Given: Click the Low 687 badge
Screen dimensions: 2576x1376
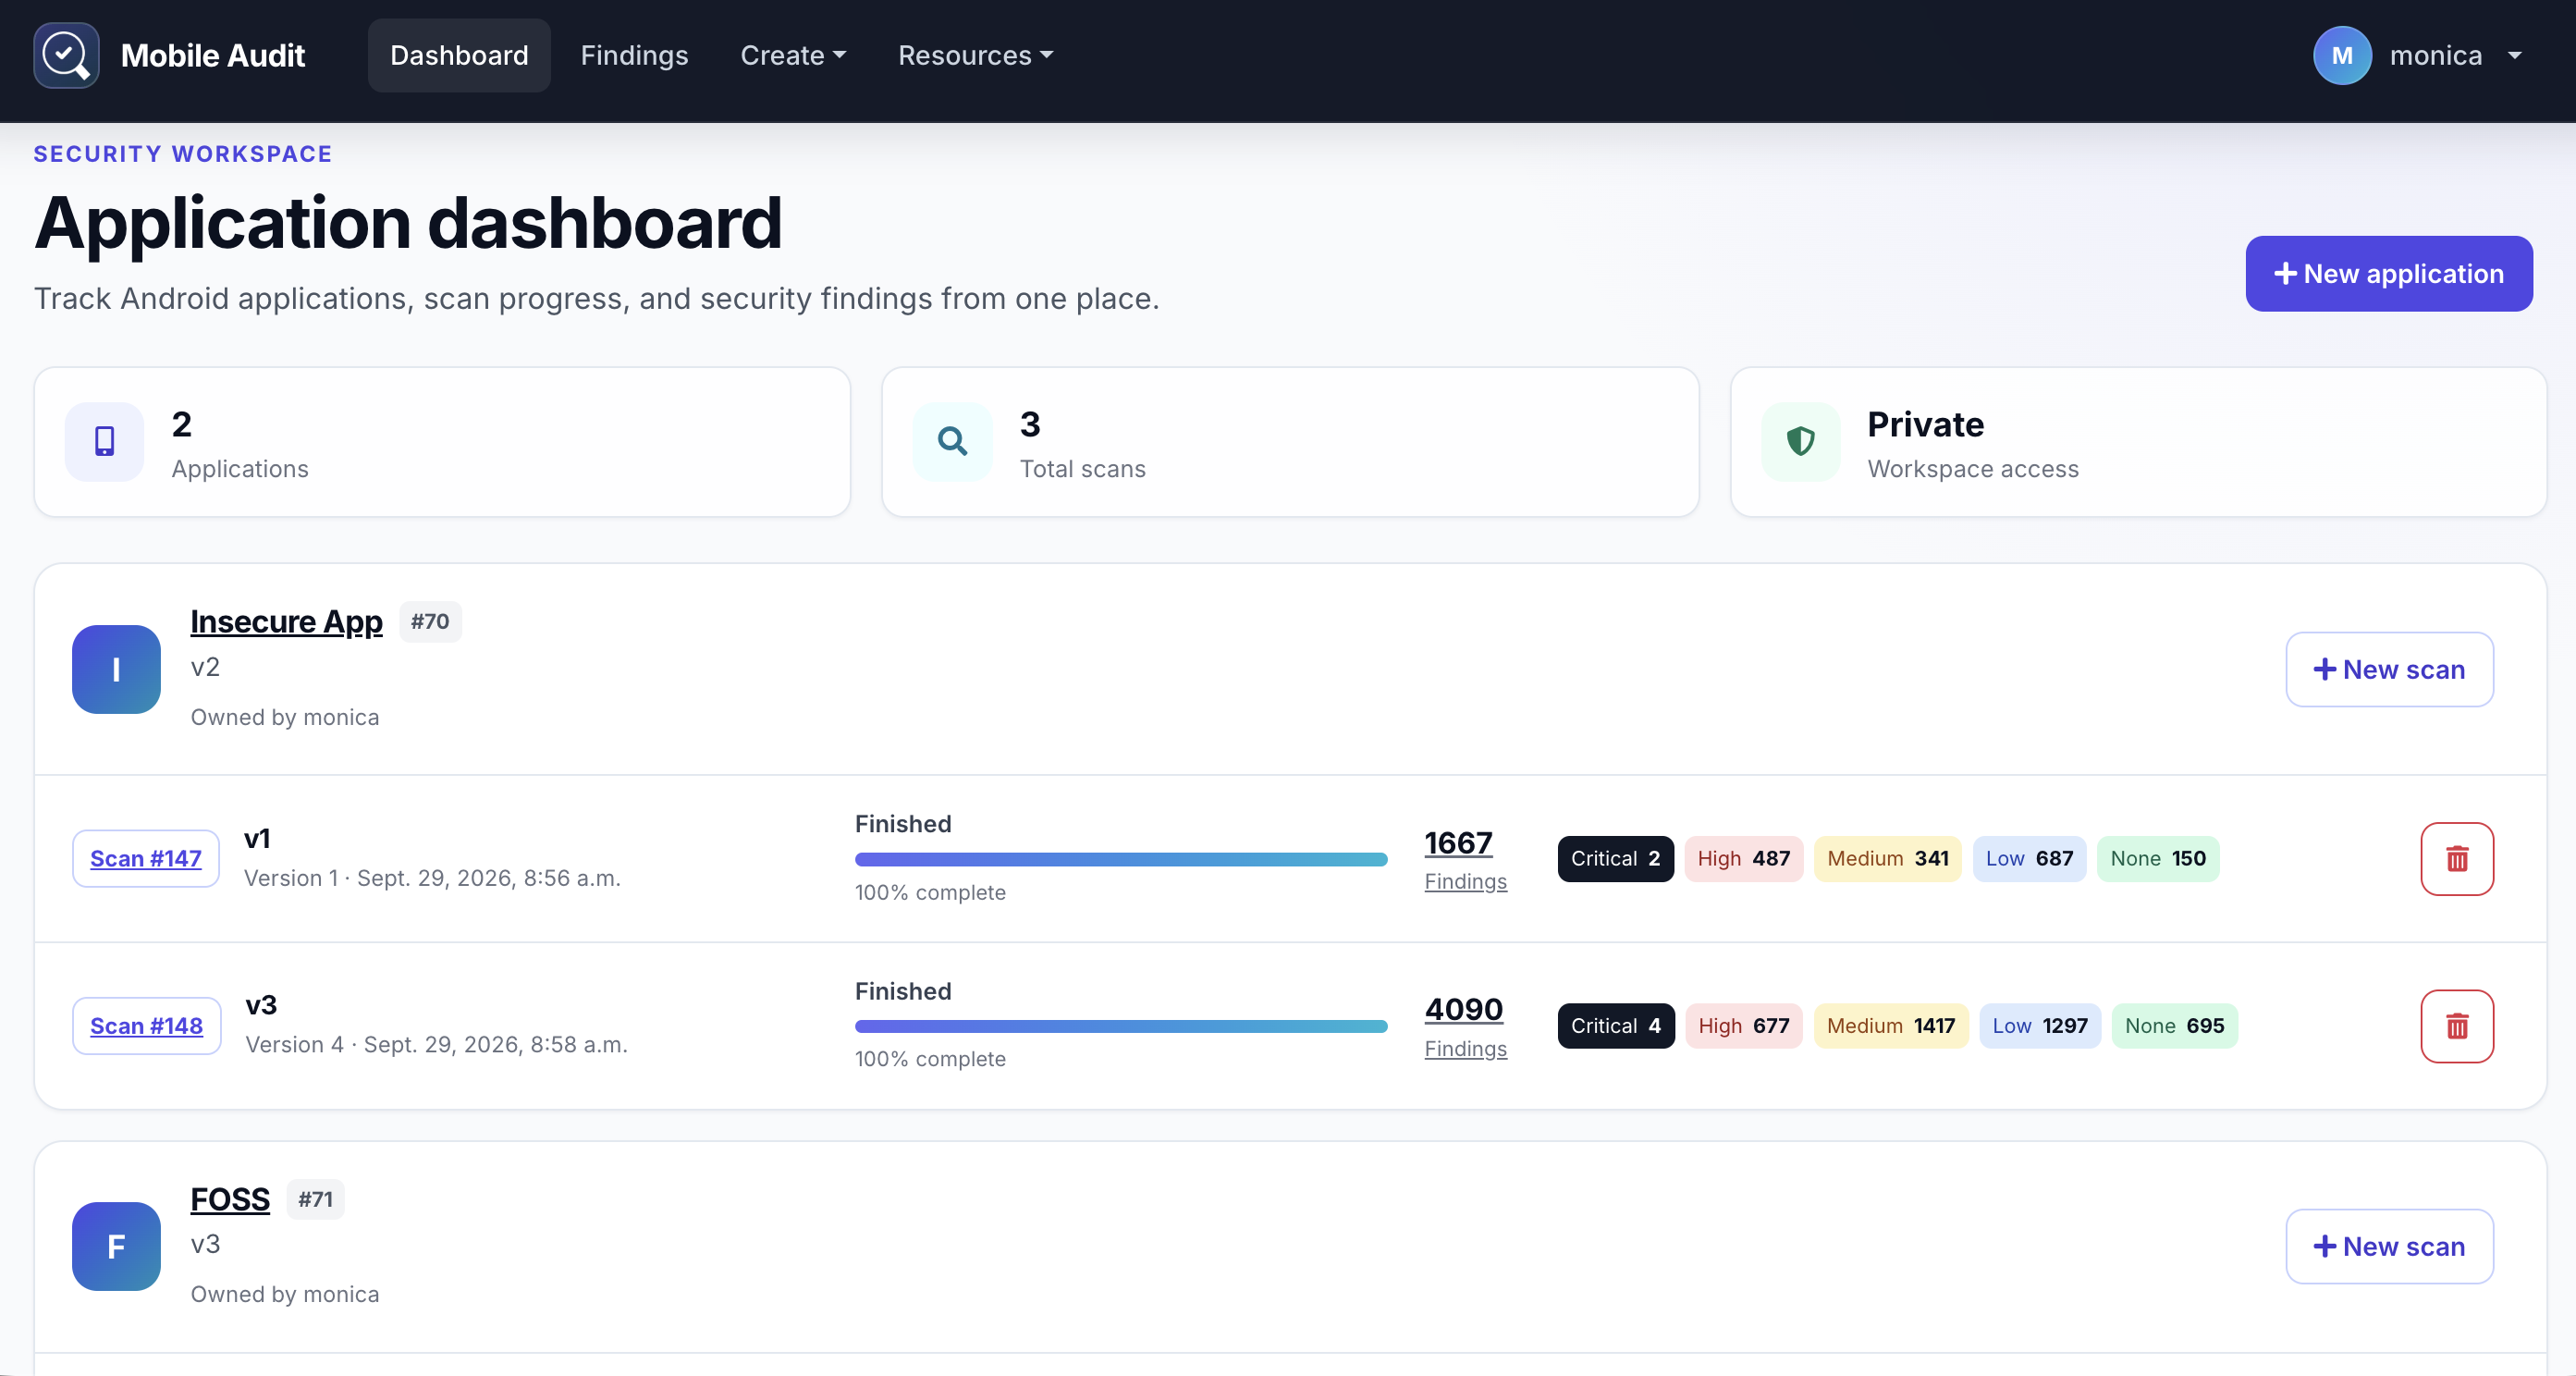Looking at the screenshot, I should [2029, 859].
